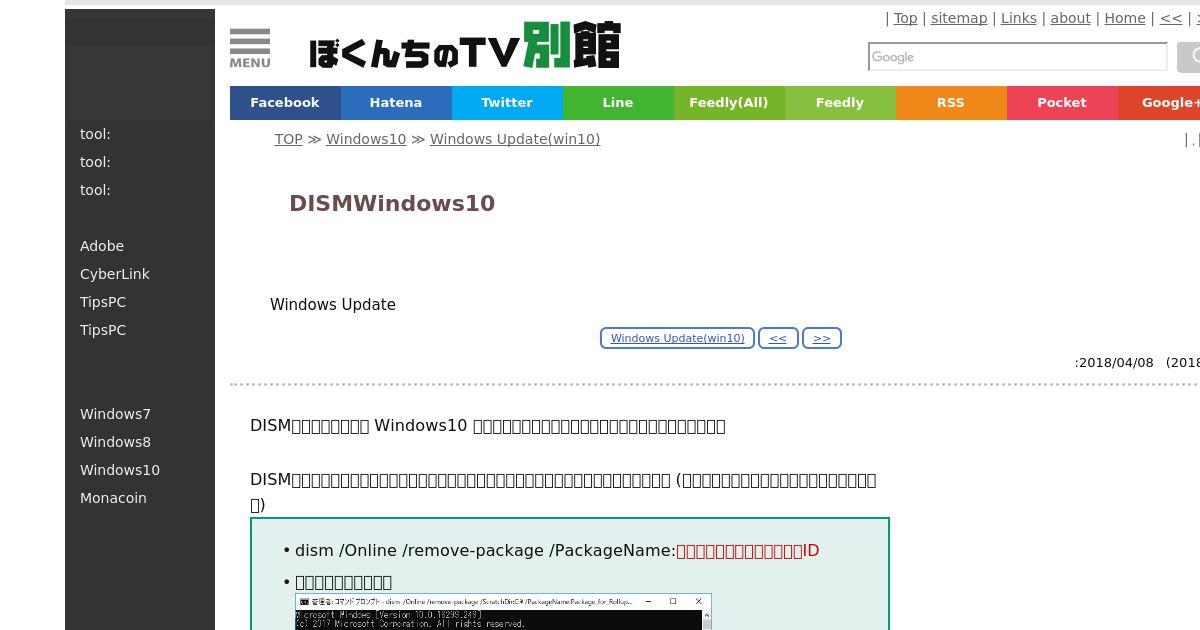Subscribe using the Feedly(All) button
Screen dimensions: 1200x630
click(x=729, y=103)
